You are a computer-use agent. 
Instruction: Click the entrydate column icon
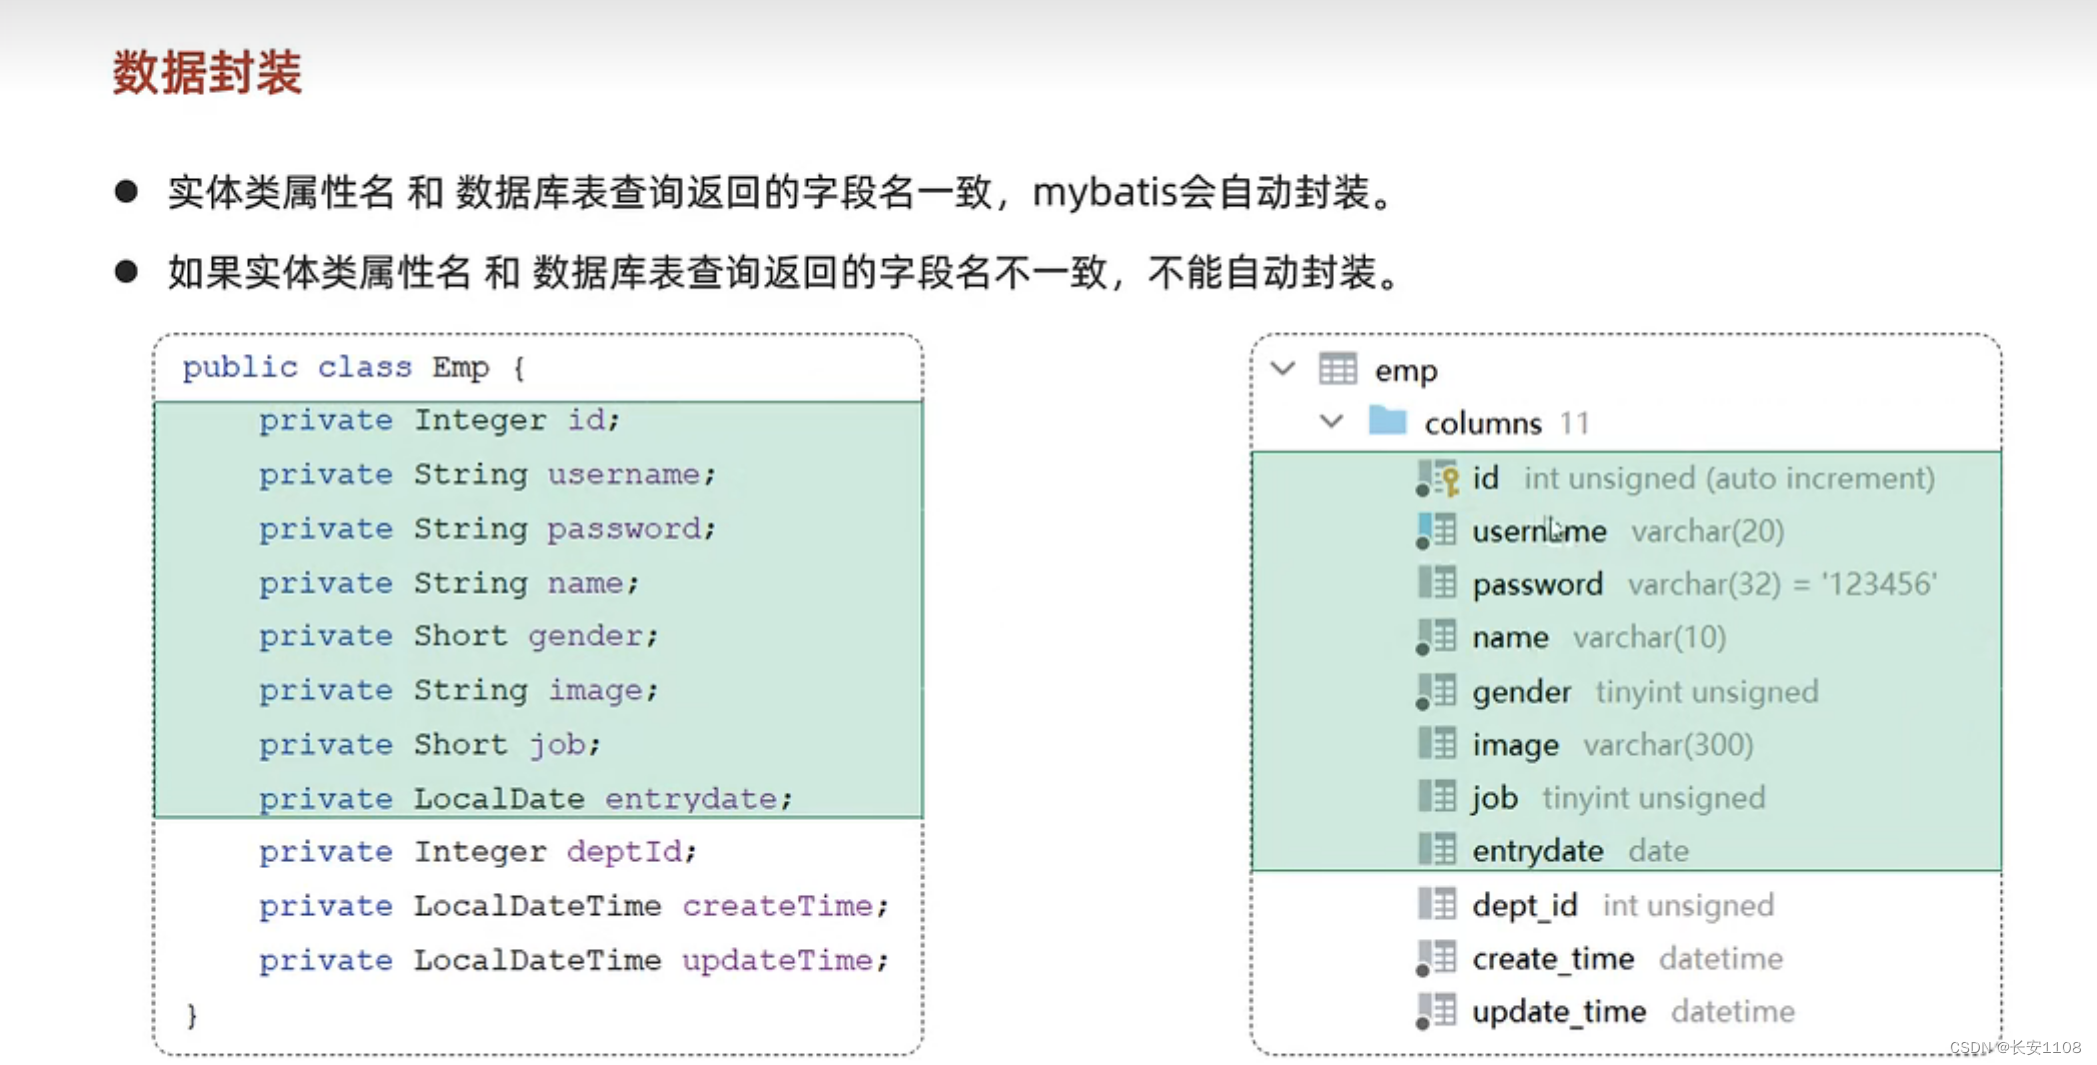1437,849
